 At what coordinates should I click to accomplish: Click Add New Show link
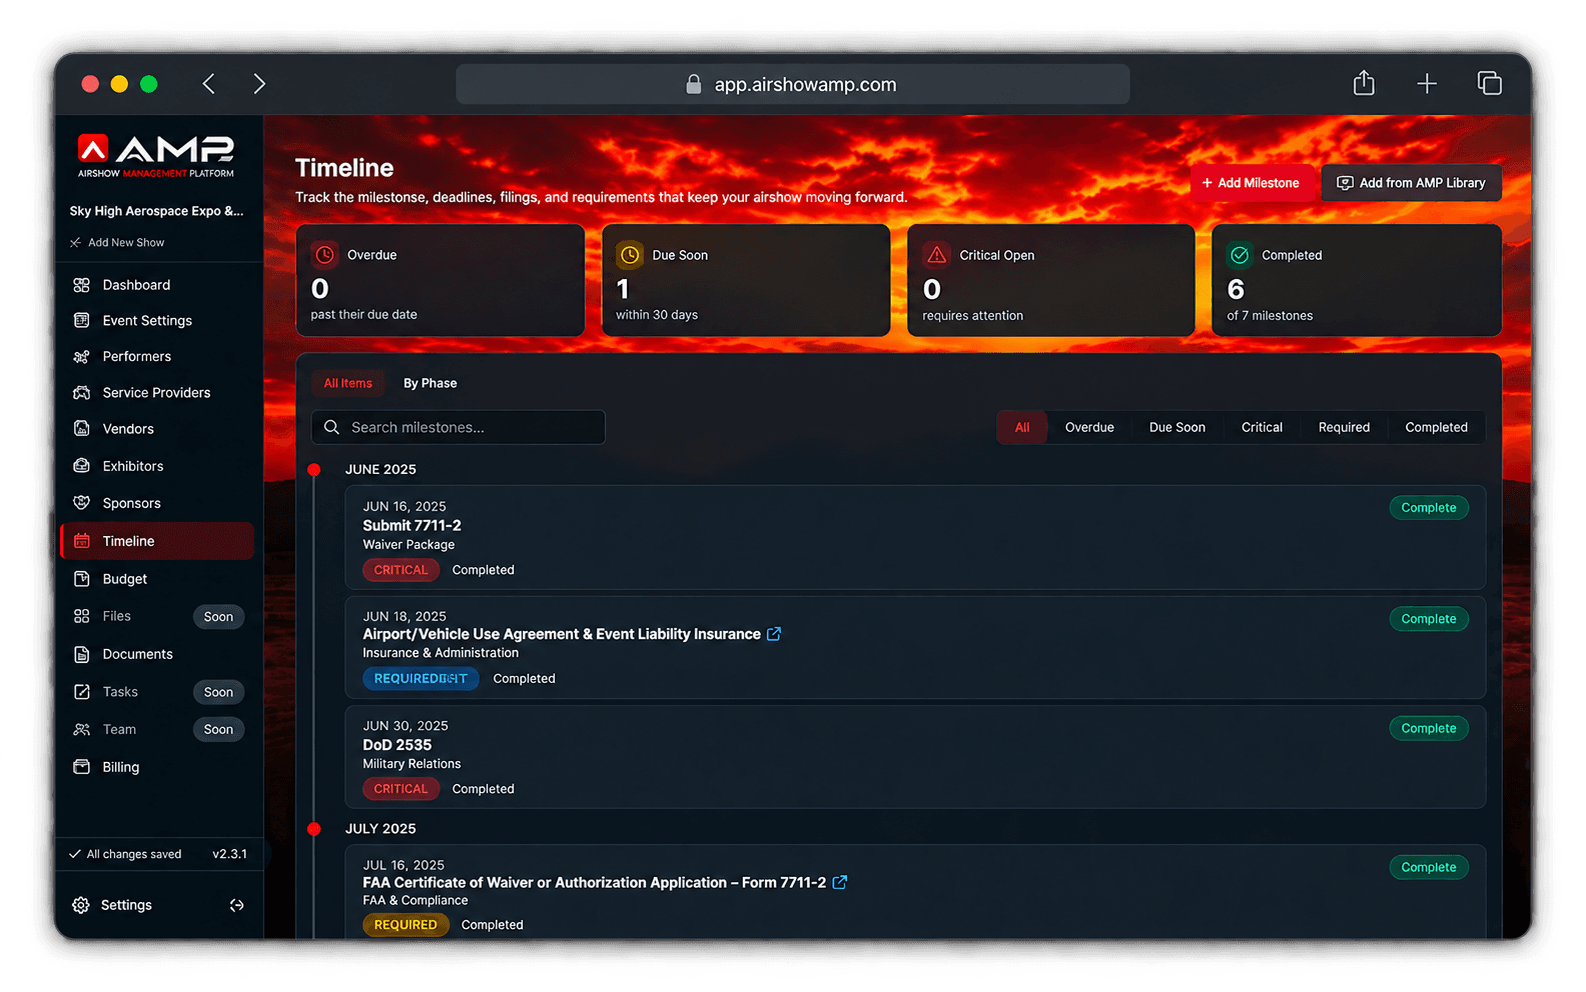[117, 242]
